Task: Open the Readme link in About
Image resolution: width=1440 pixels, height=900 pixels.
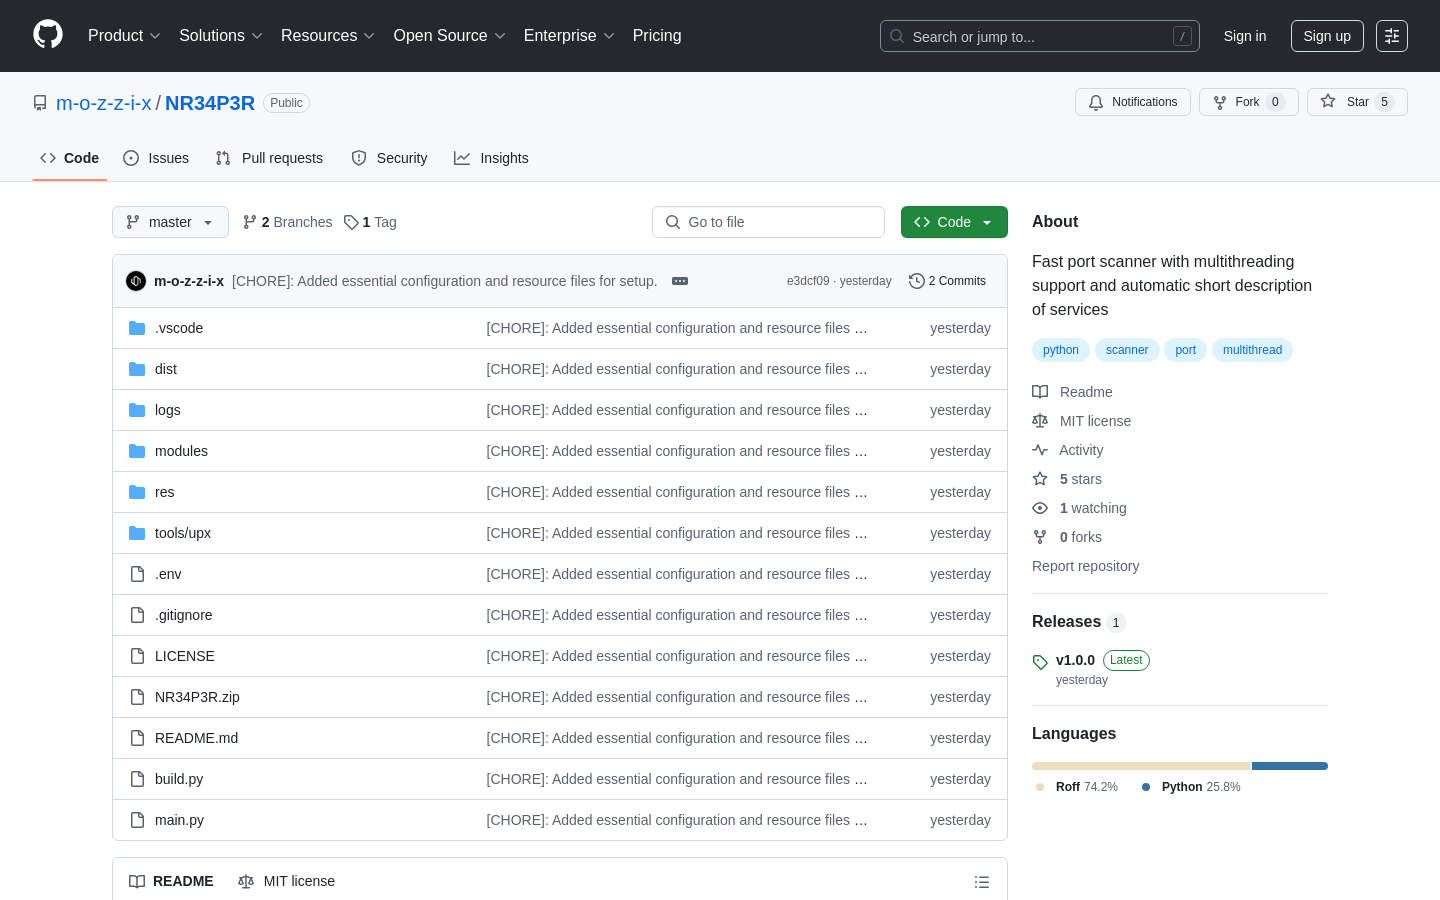Action: 1072,392
